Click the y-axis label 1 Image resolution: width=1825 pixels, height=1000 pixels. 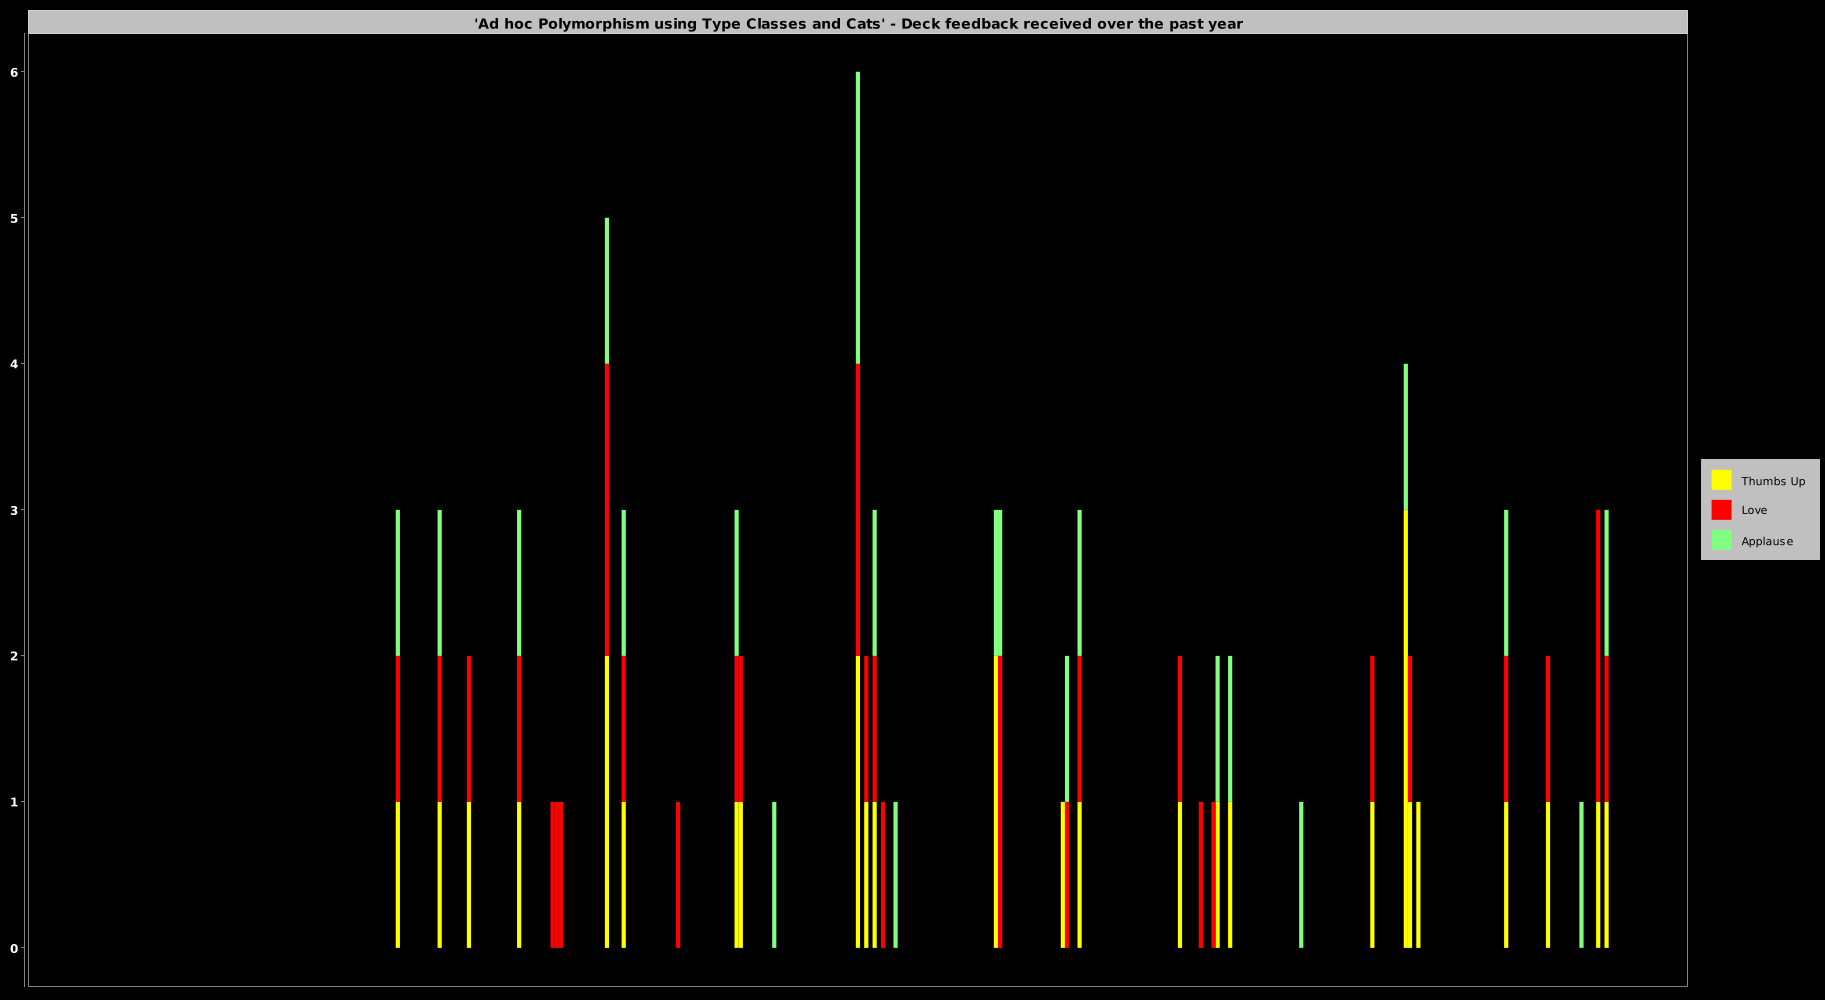coord(15,802)
